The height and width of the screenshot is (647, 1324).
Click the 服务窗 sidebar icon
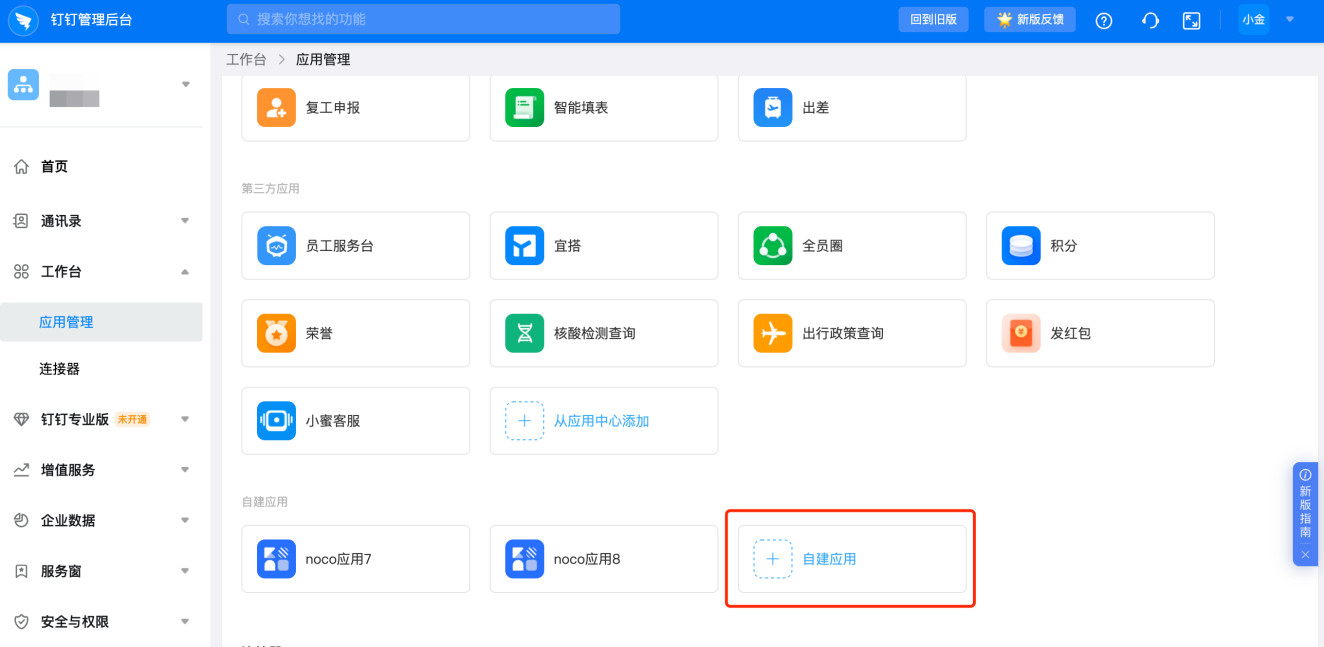click(21, 571)
